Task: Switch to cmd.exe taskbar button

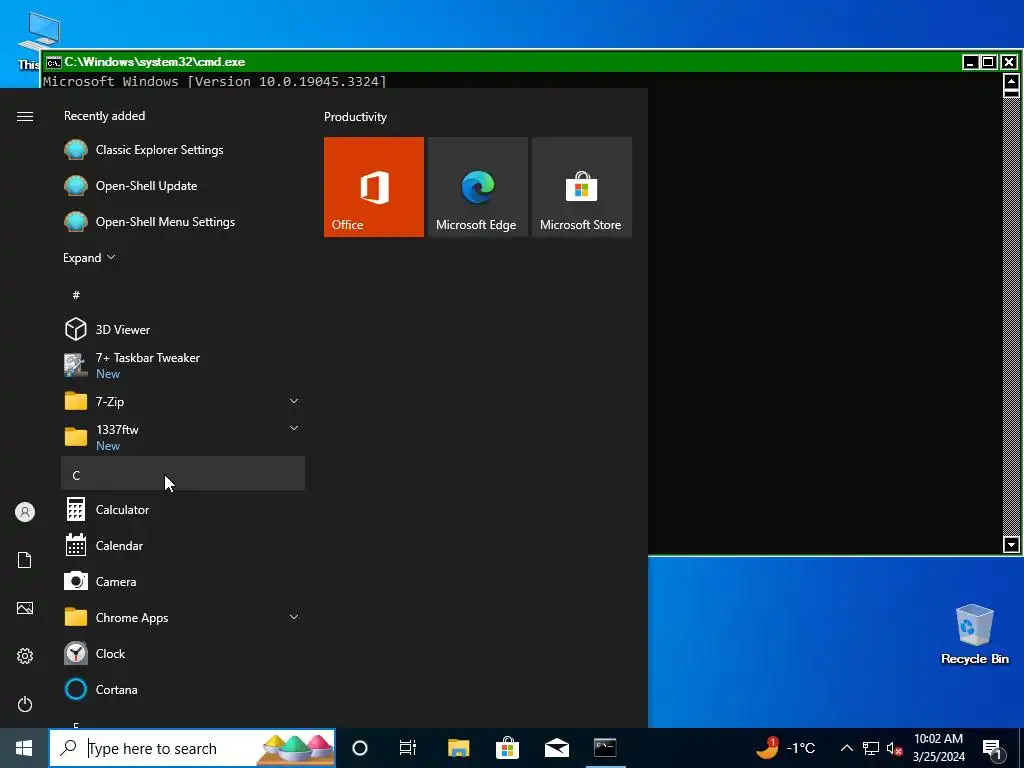Action: coord(605,748)
